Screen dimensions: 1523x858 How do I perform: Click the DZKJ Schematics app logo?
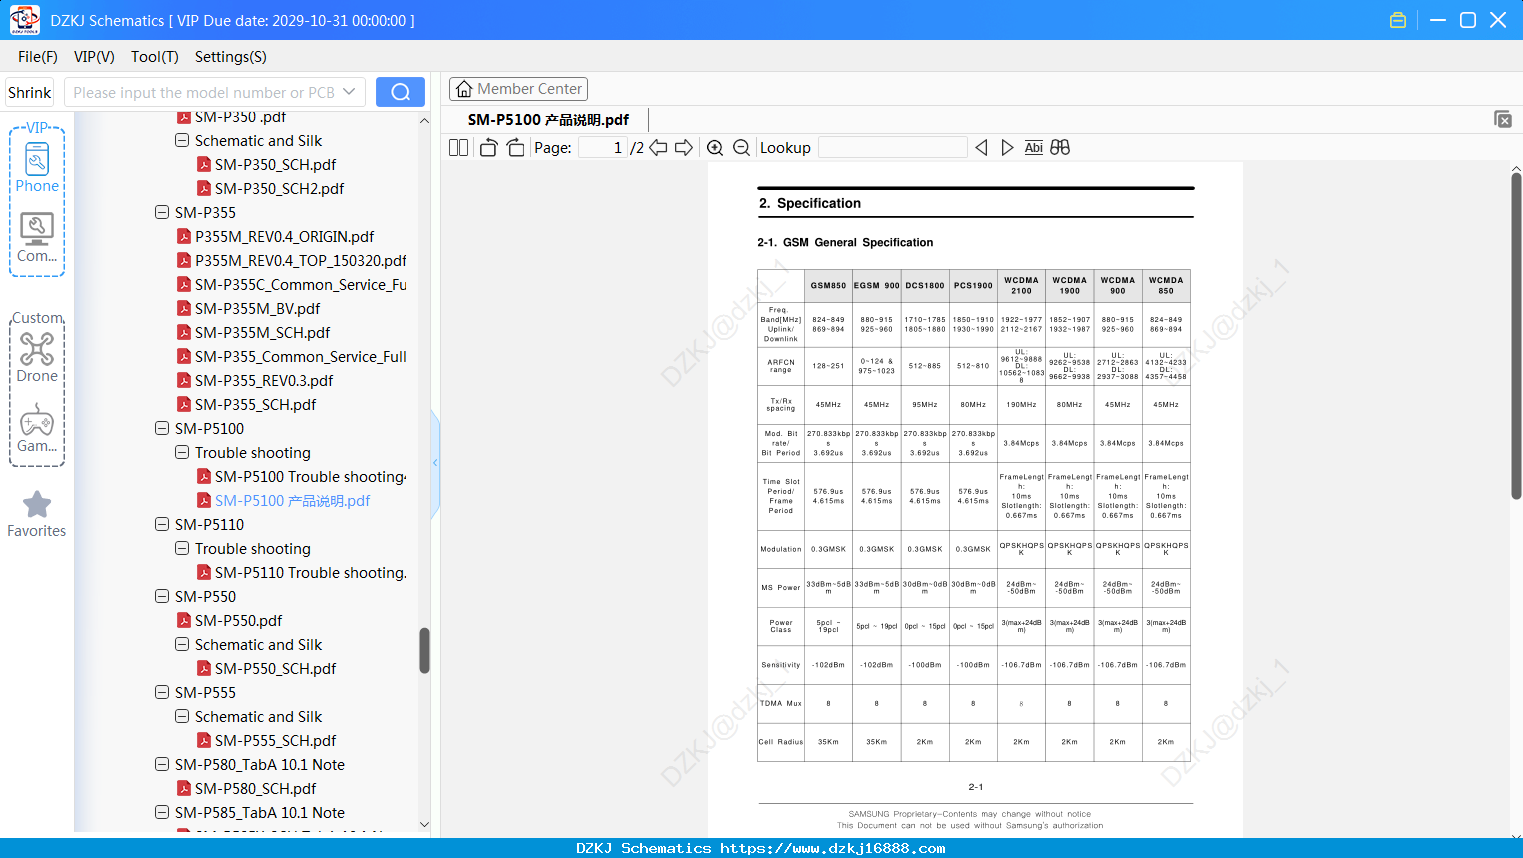coord(24,20)
